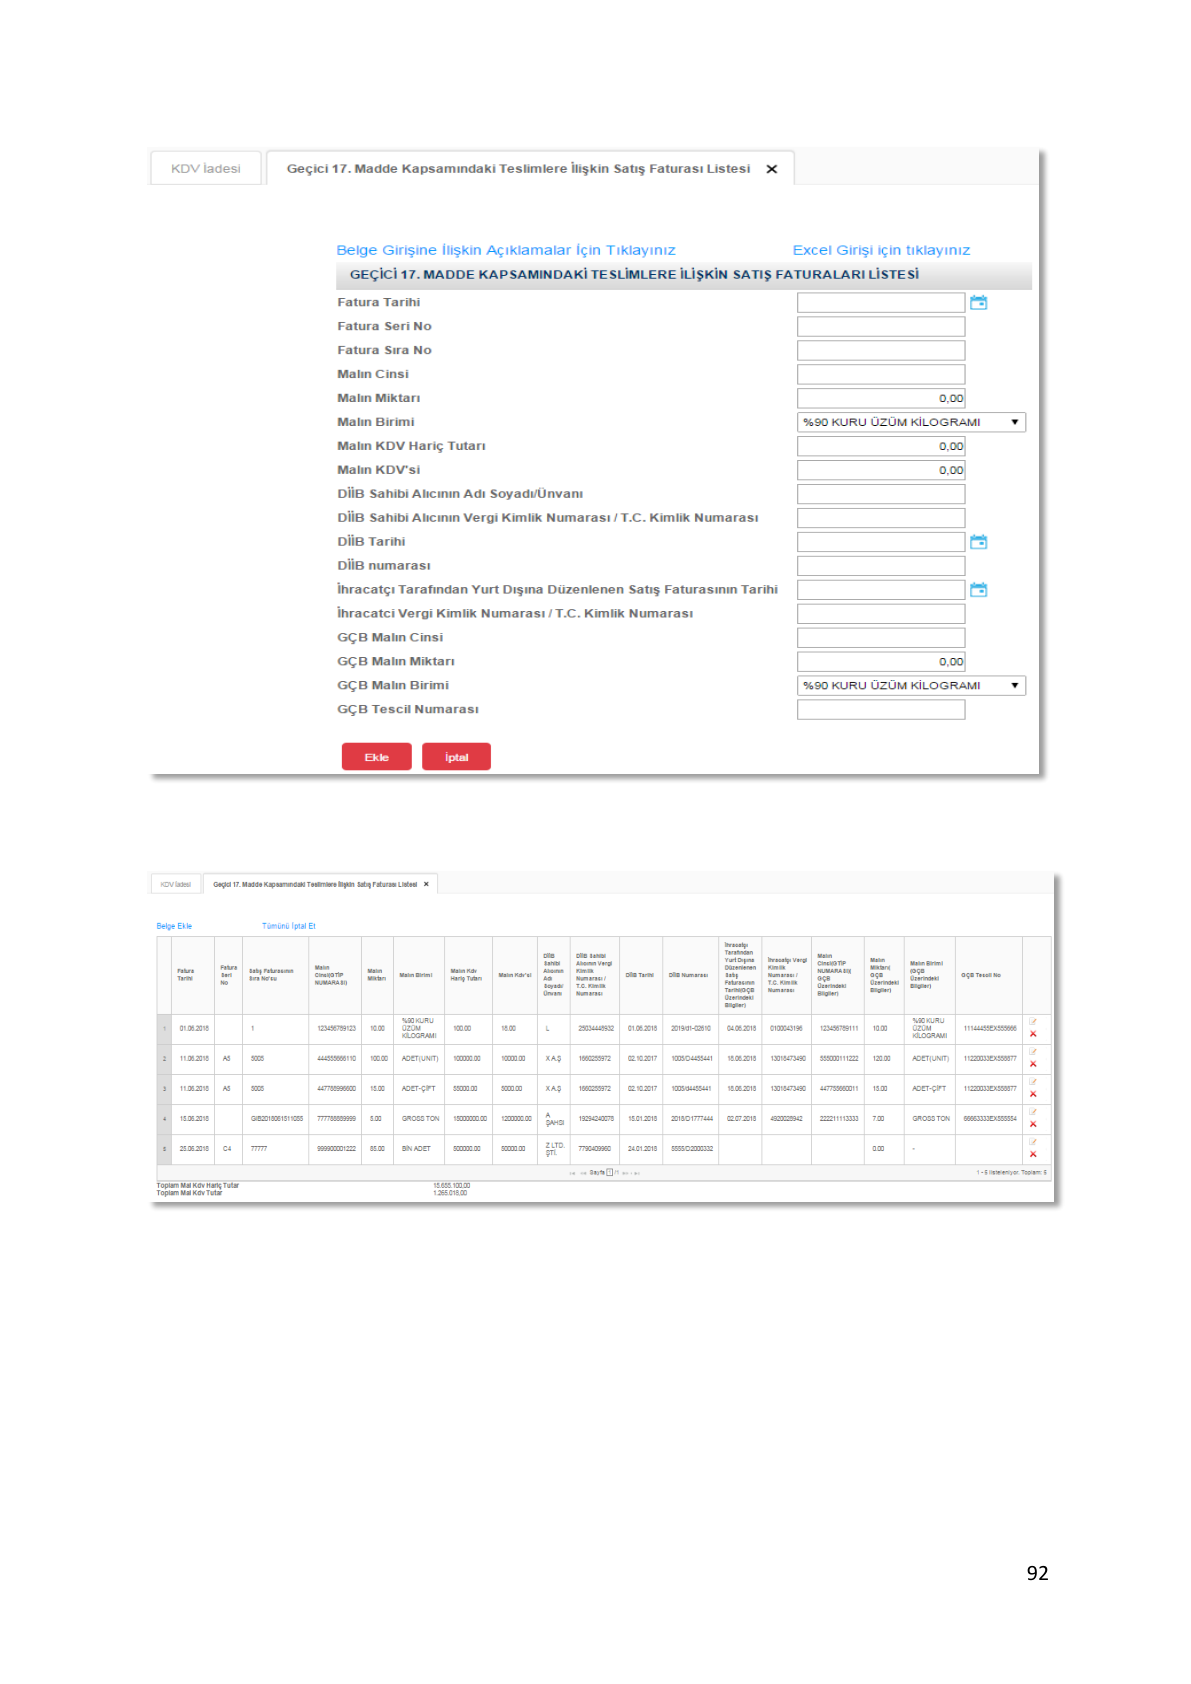Open the Fatura Tarihi calendar picker
This screenshot has height=1684, width=1191.
(x=978, y=302)
